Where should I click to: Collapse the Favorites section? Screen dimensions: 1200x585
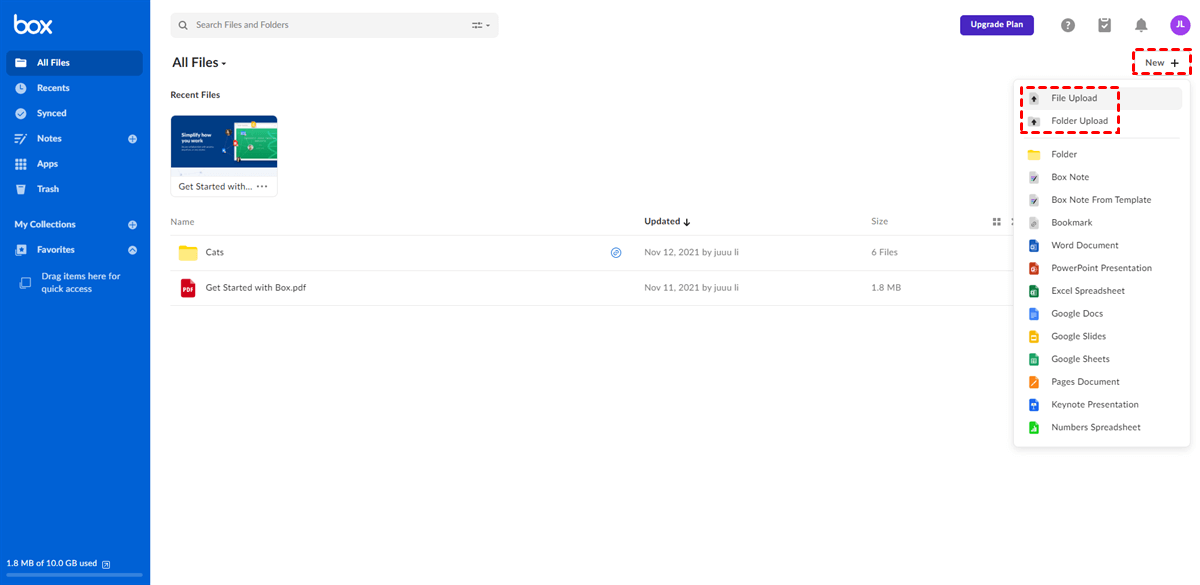tap(132, 250)
